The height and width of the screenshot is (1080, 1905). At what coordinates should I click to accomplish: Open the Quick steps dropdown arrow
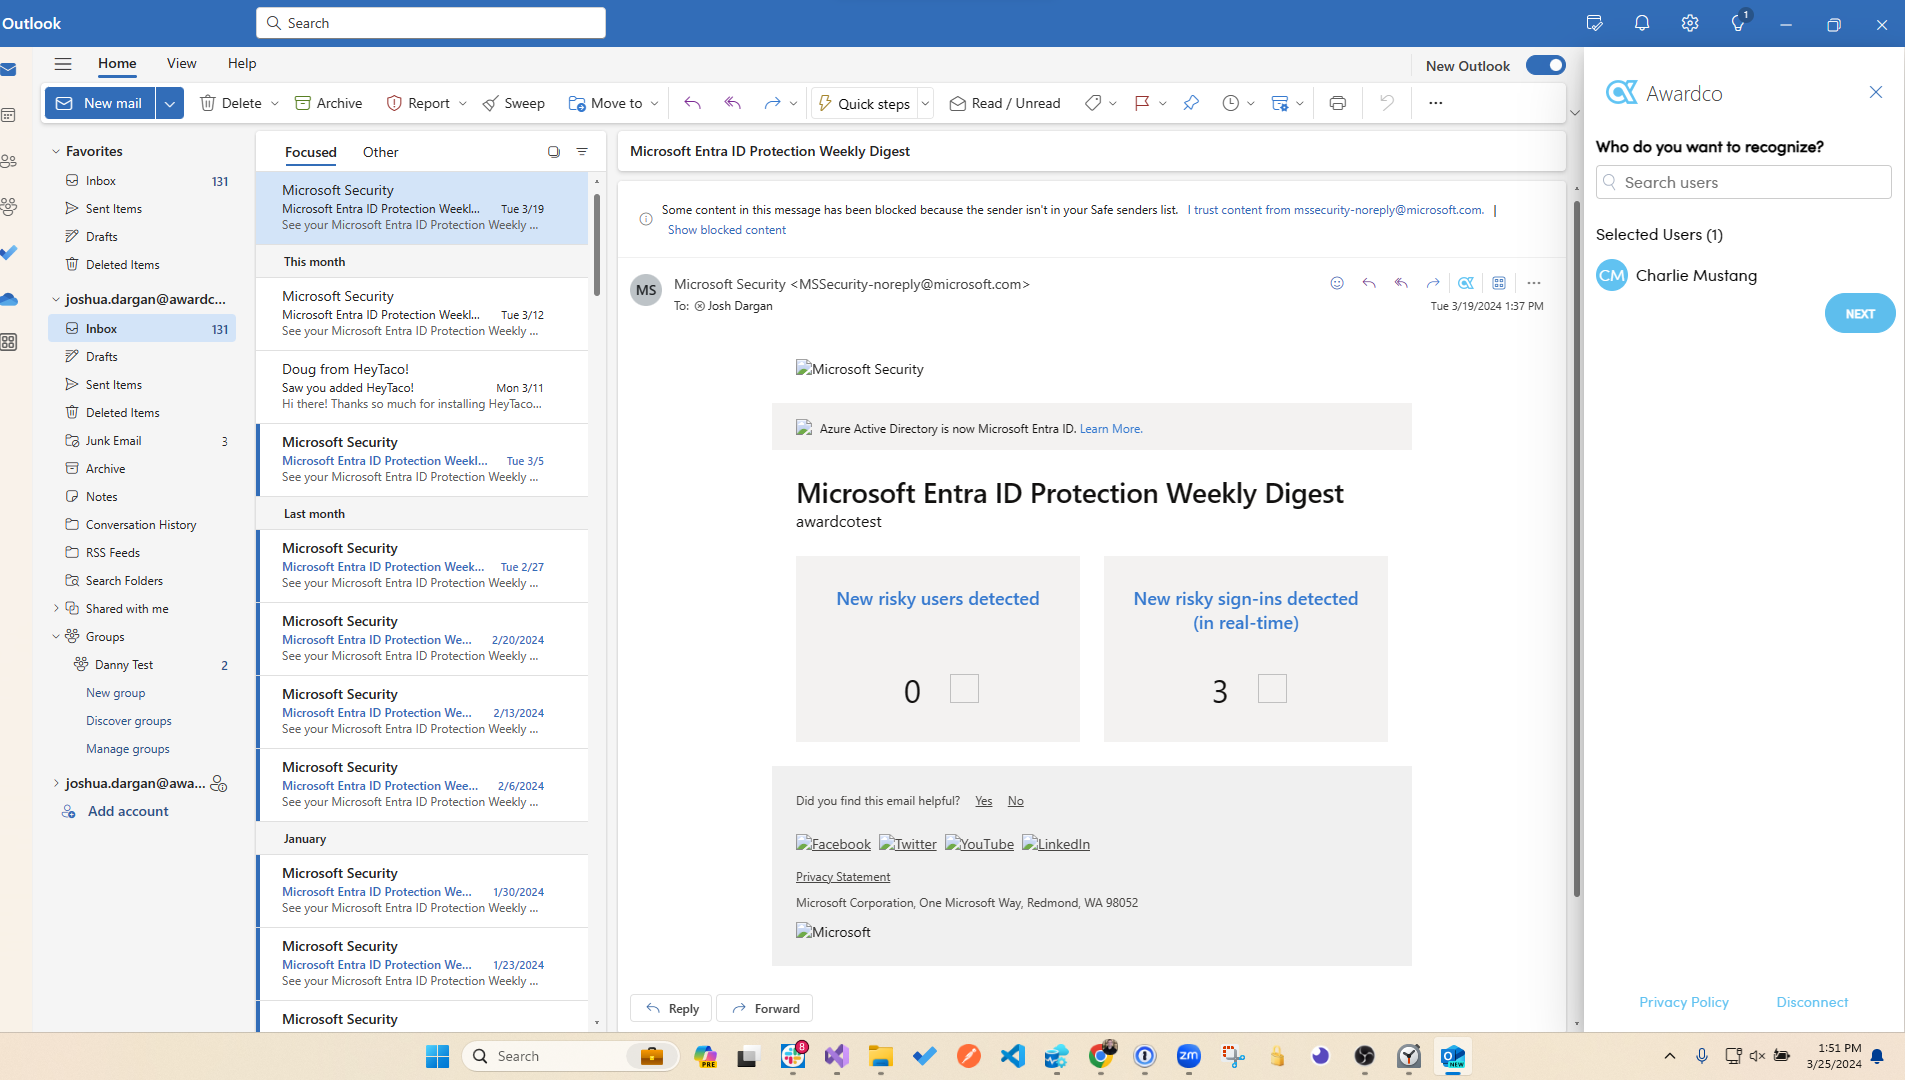[925, 103]
